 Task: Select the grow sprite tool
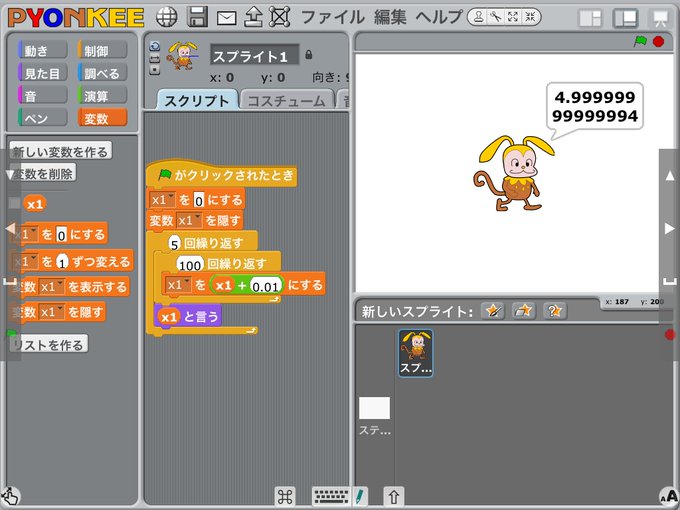[513, 17]
